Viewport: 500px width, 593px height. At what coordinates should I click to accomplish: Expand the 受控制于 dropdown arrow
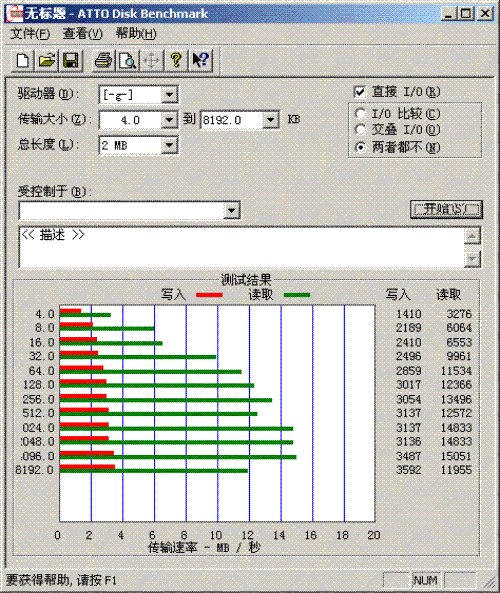click(231, 210)
